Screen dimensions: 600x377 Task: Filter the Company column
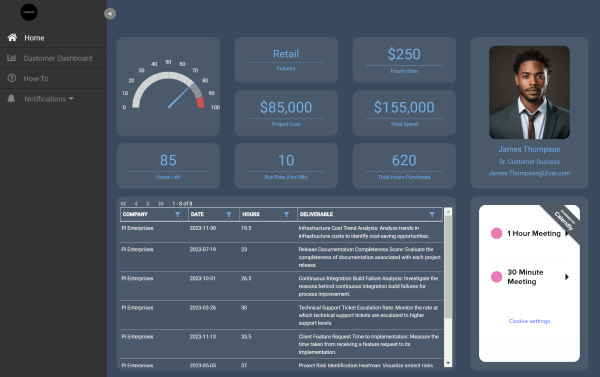coord(178,215)
